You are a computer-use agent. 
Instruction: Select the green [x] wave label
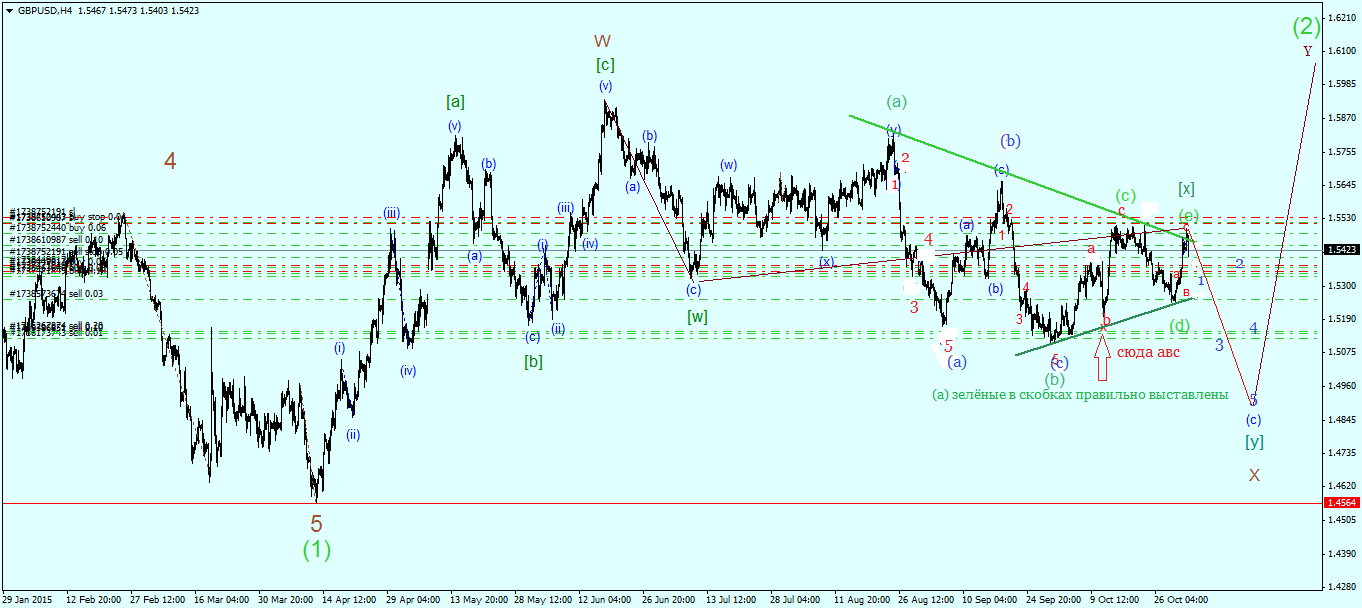tap(1187, 188)
